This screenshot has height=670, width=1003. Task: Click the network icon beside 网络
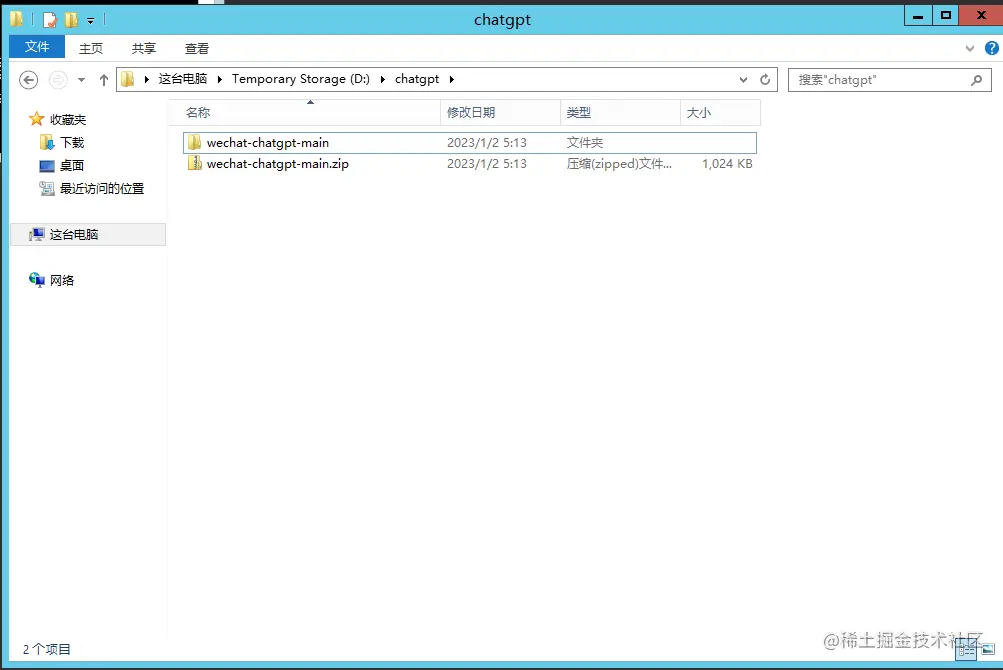click(36, 280)
